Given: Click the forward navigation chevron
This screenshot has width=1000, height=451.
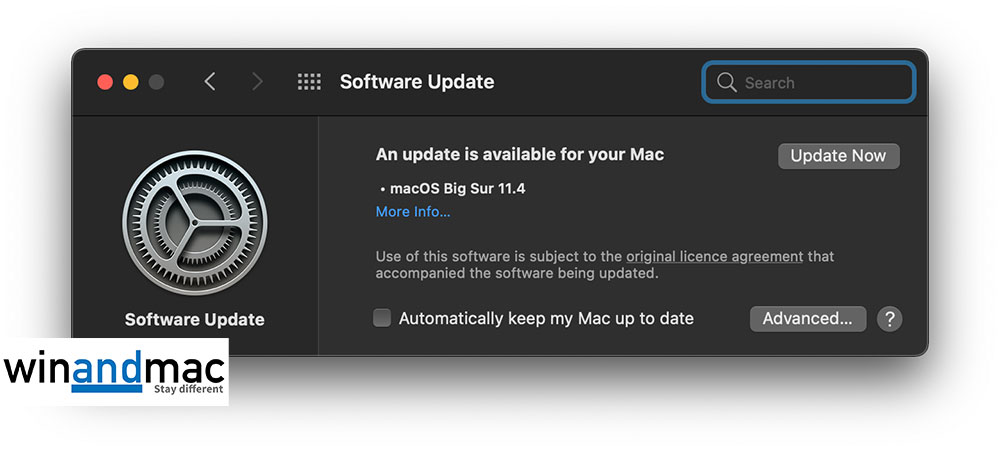Looking at the screenshot, I should click(x=257, y=82).
